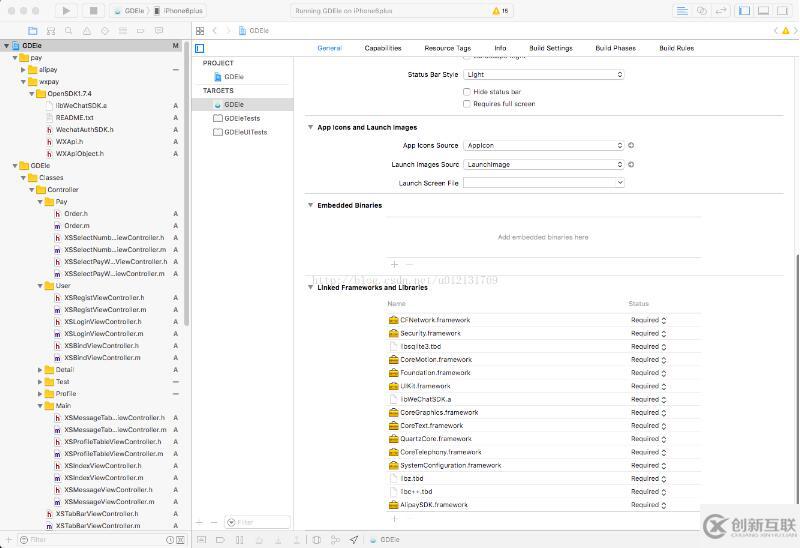Click the arrow next to AppIcon source
Viewport: 800px width, 548px height.
631,145
